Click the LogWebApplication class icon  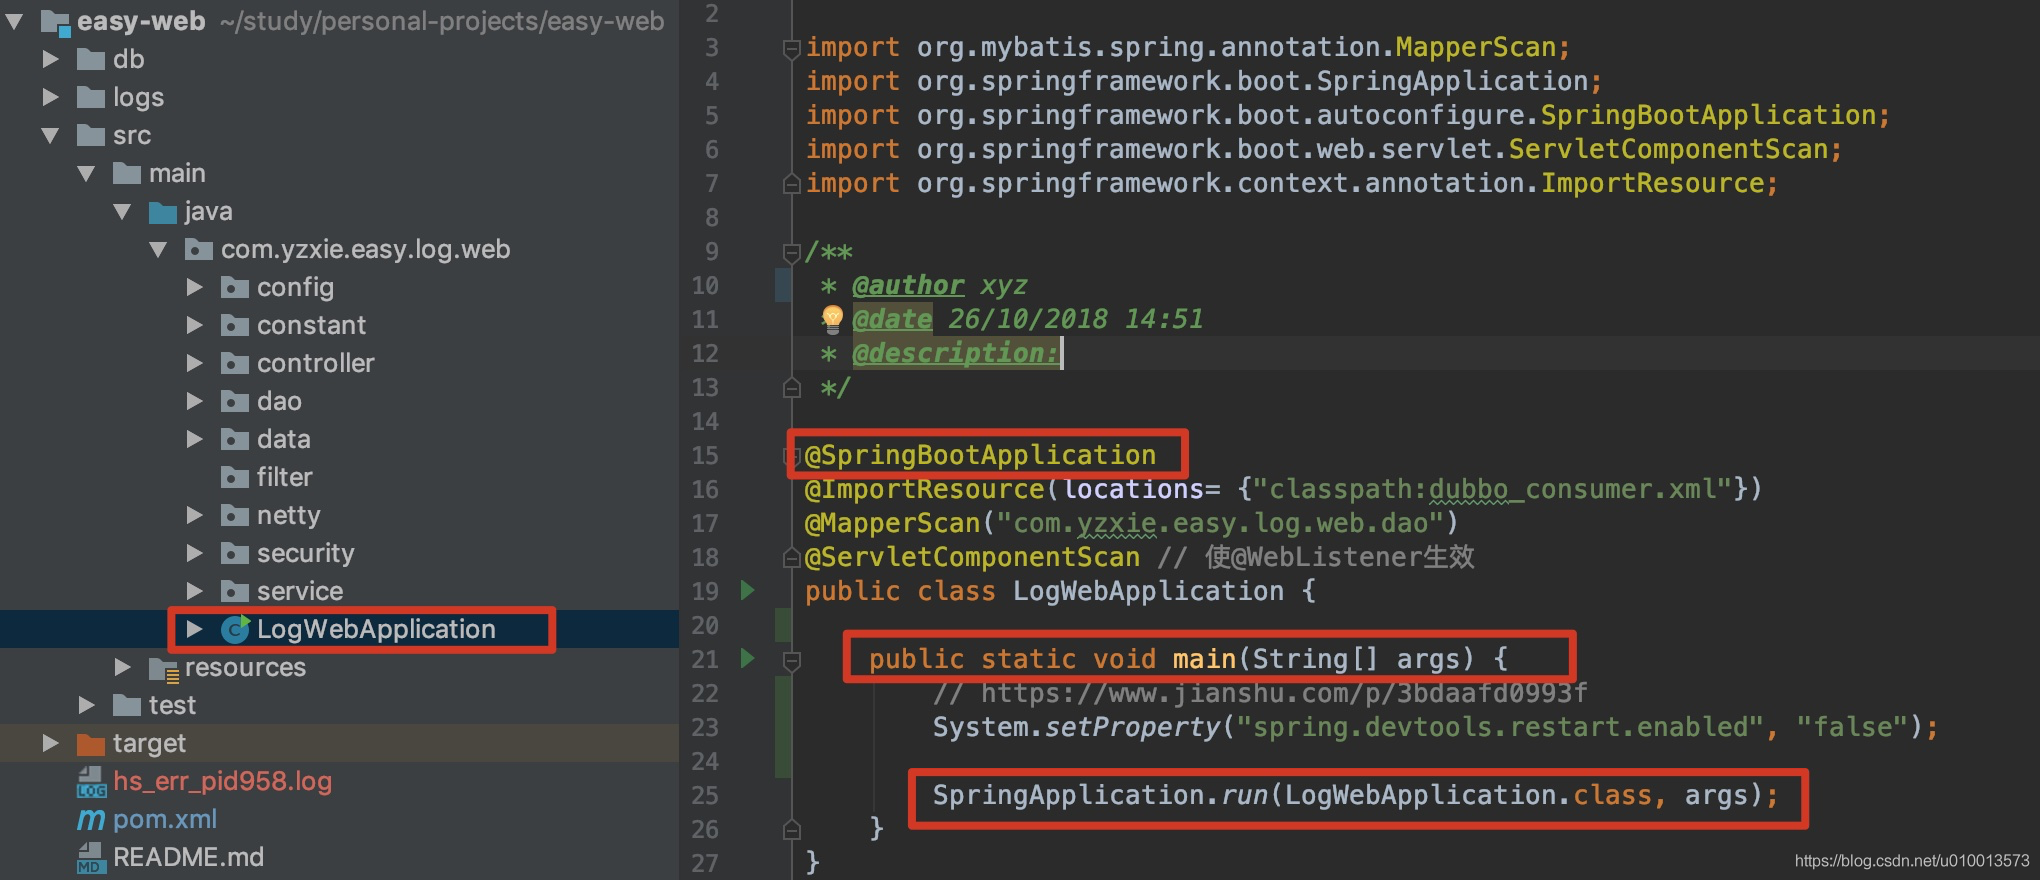coord(235,629)
